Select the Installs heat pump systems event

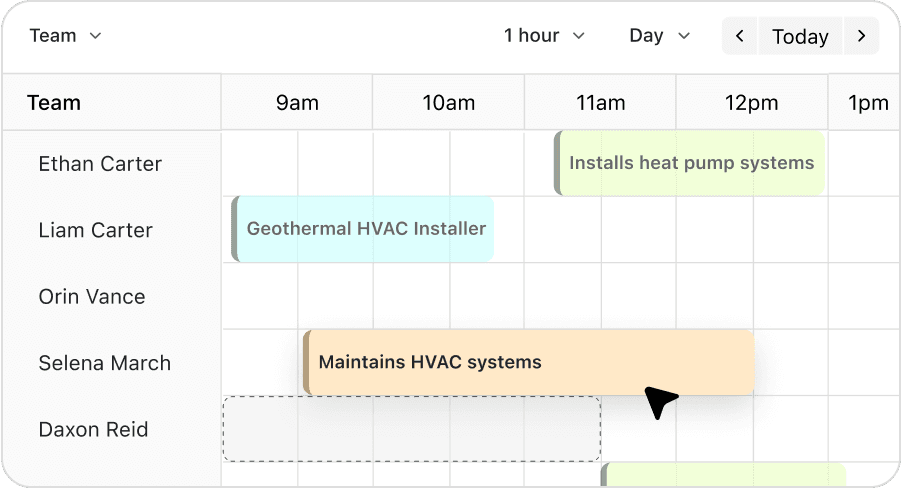click(690, 163)
